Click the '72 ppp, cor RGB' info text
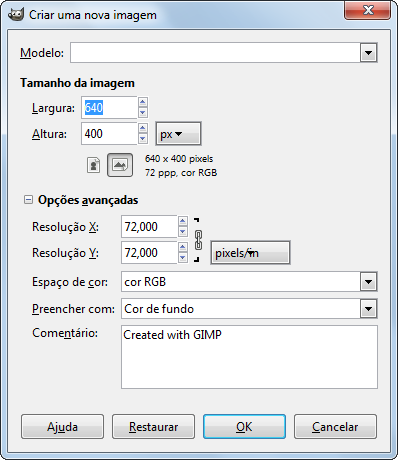 click(181, 173)
